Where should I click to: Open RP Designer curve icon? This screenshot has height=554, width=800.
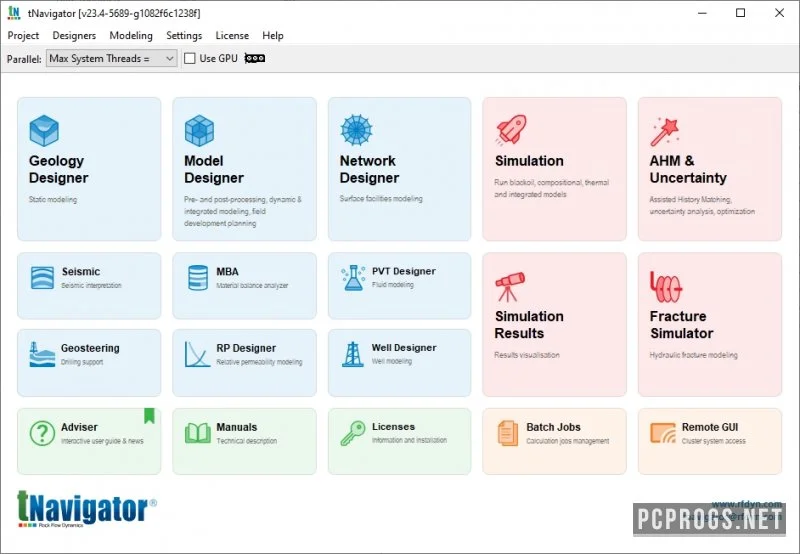[197, 354]
